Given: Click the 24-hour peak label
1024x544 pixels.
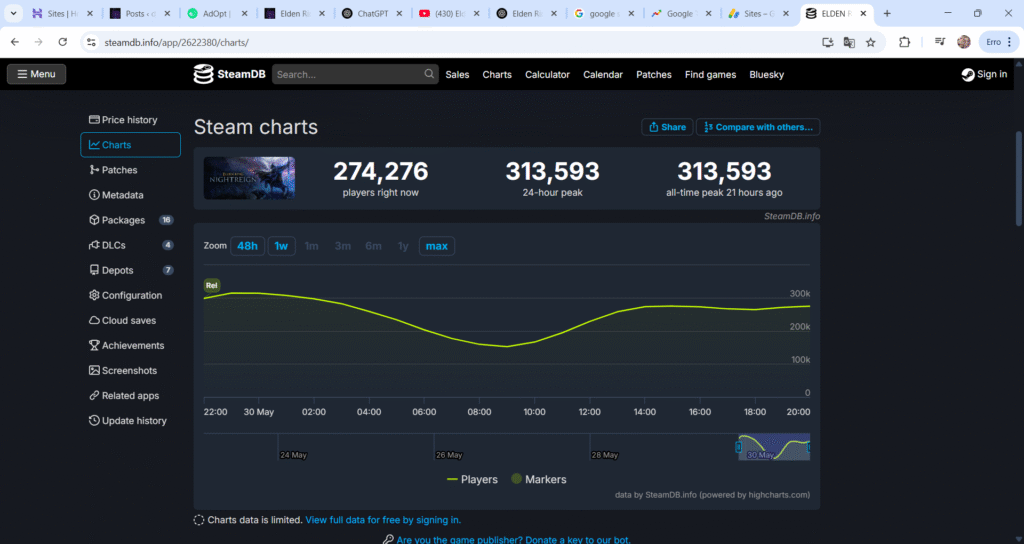Looking at the screenshot, I should click(552, 193).
